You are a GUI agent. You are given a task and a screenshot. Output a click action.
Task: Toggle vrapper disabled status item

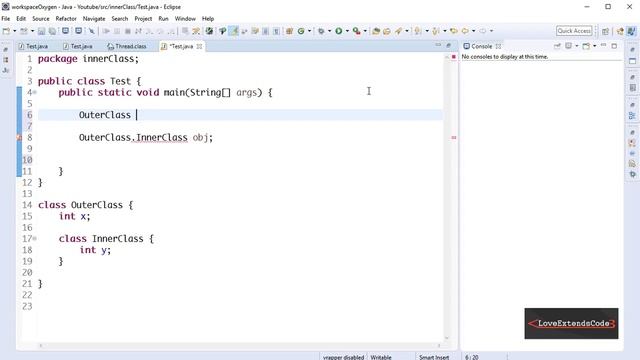[x=343, y=357]
